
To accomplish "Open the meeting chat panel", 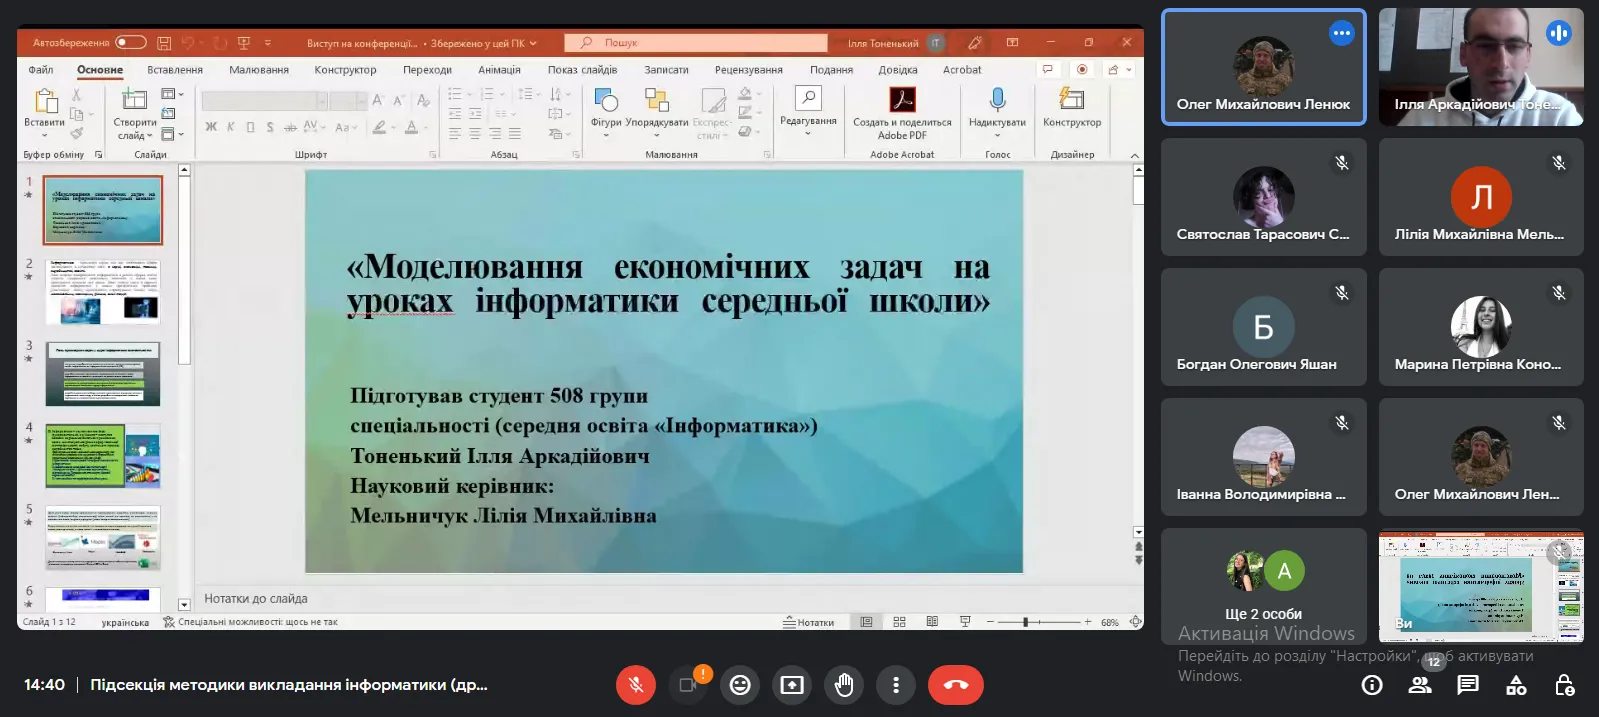I will [x=1468, y=685].
